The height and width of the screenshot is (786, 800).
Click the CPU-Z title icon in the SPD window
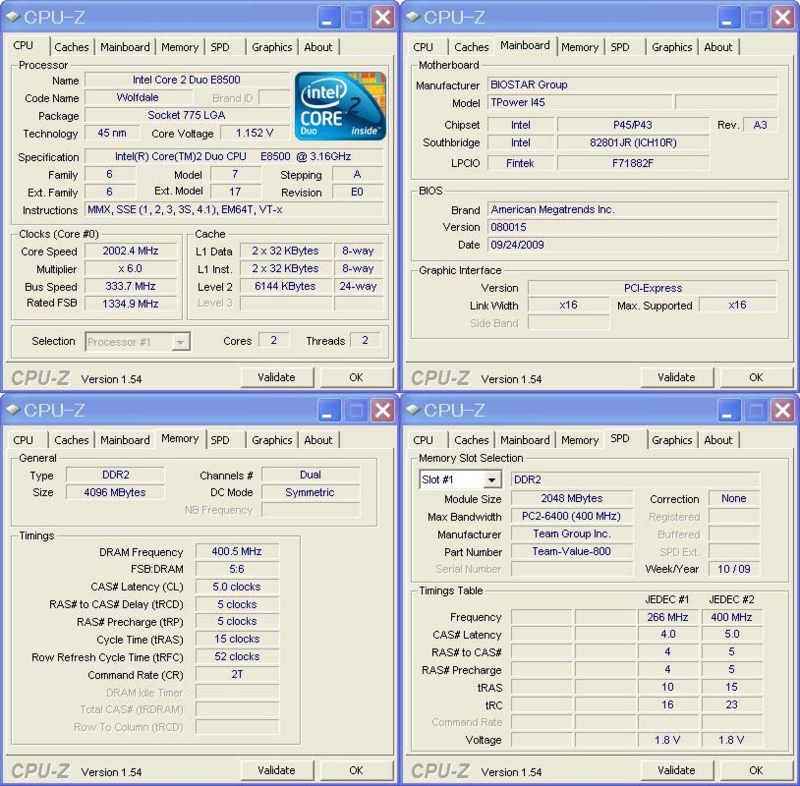click(413, 410)
